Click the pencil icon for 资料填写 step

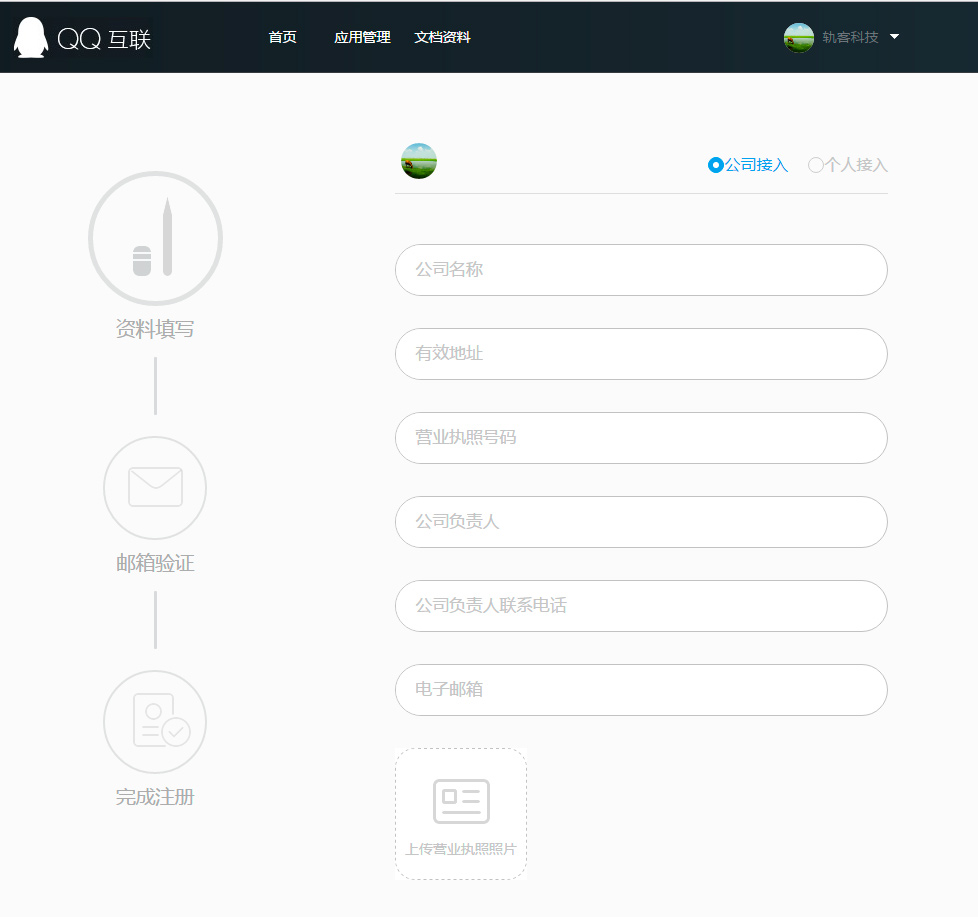155,238
